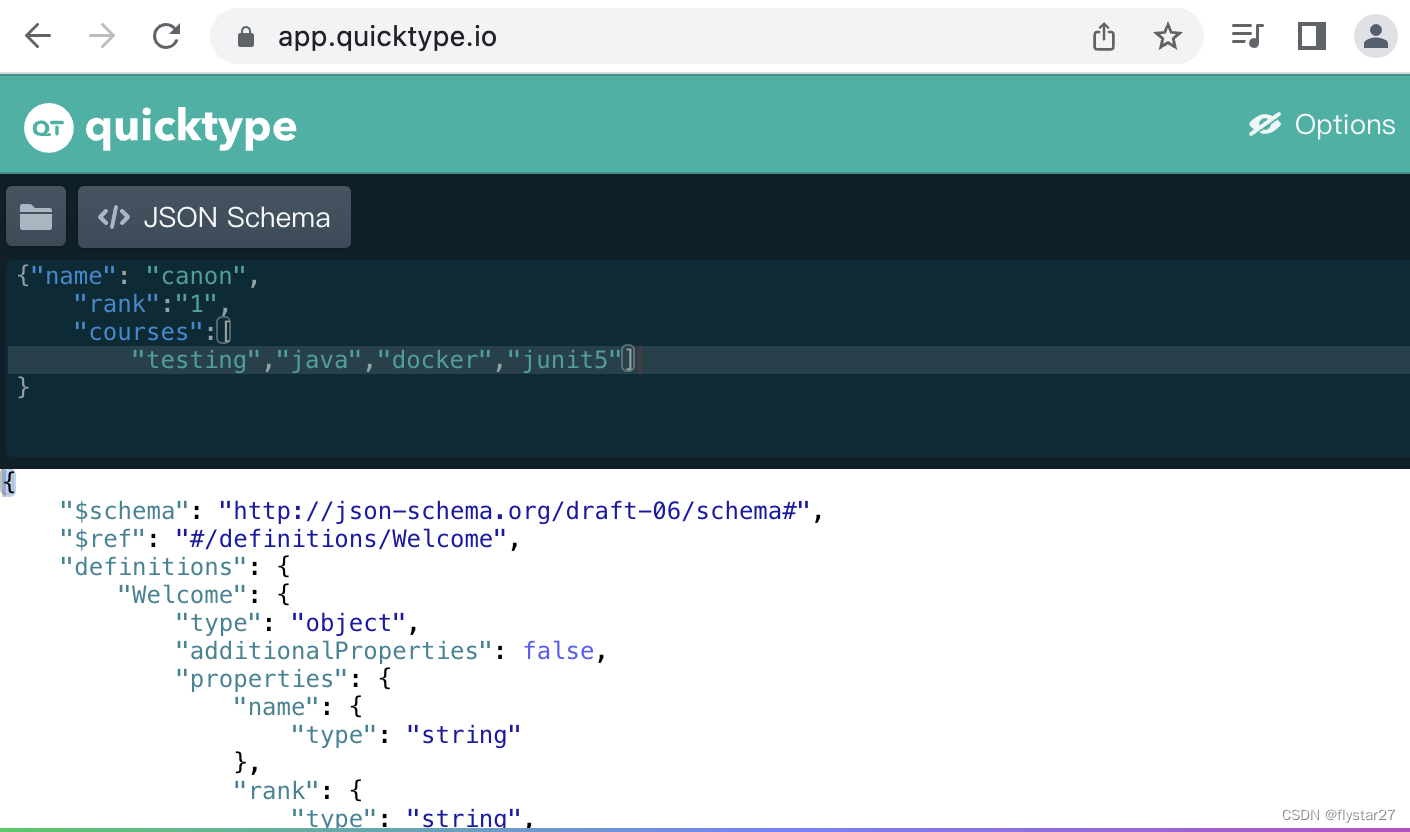The image size is (1410, 832).
Task: Click the "canon" value in input
Action: coord(197,276)
